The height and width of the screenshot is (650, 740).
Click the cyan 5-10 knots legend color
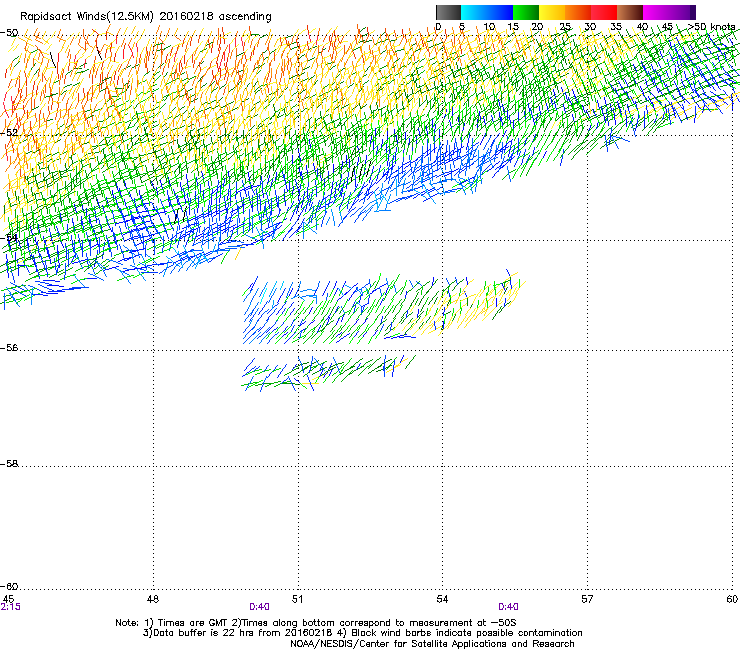474,12
